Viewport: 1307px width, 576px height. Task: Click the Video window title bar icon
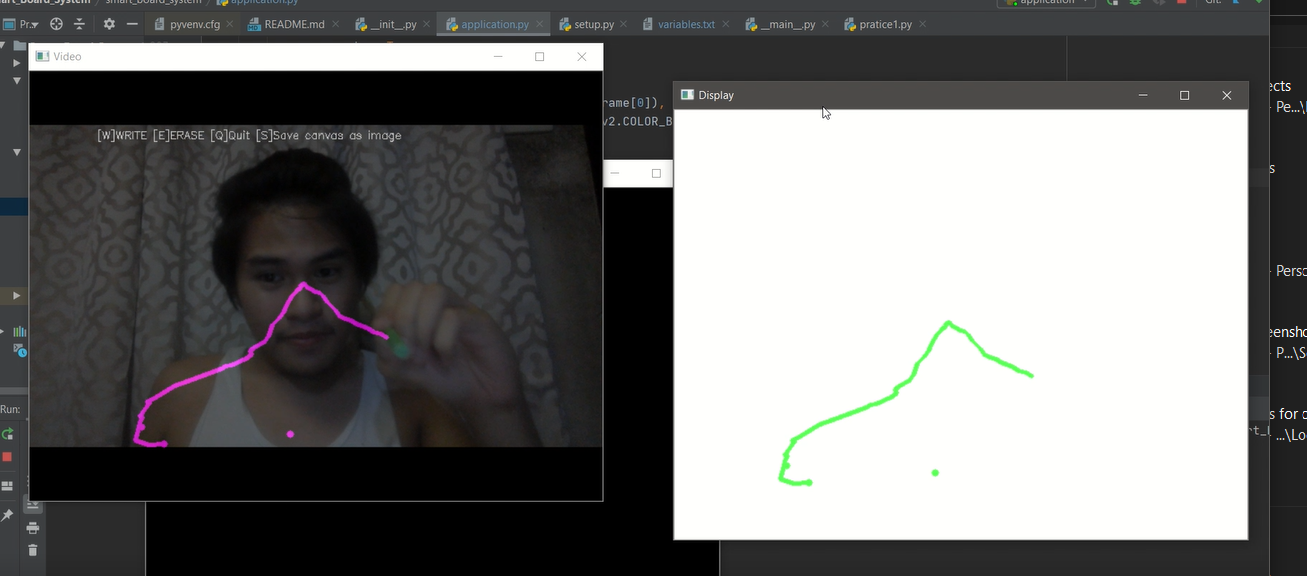click(42, 57)
